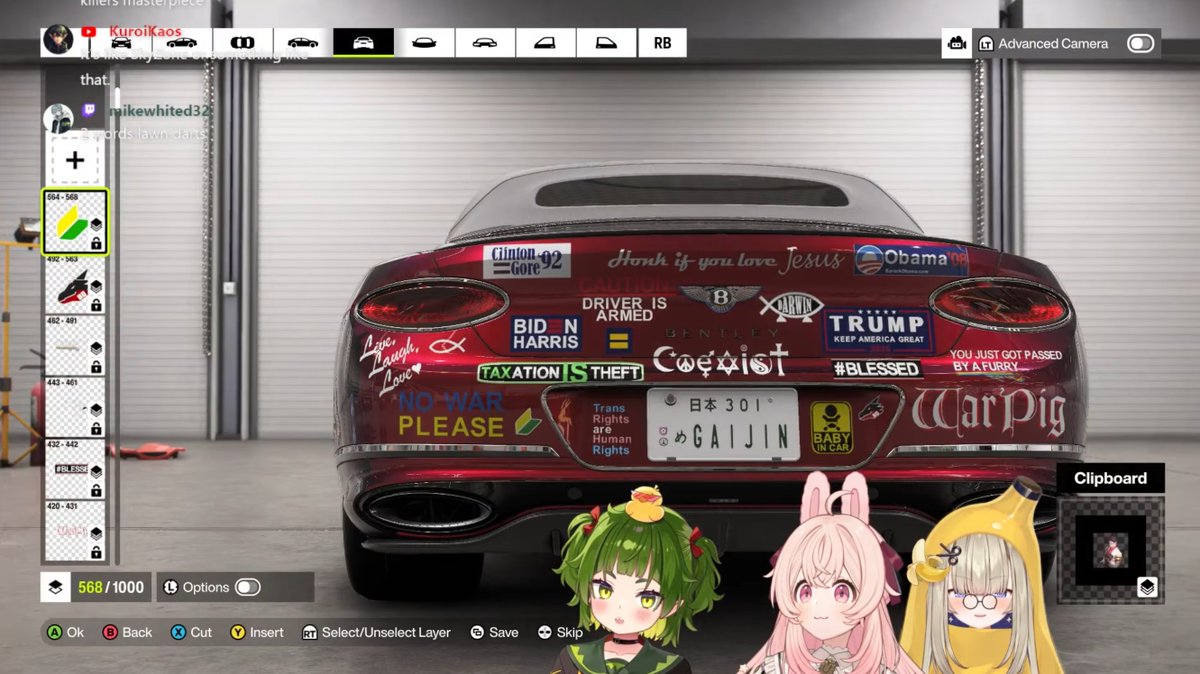Select layer group 462 - 491

(x=75, y=346)
